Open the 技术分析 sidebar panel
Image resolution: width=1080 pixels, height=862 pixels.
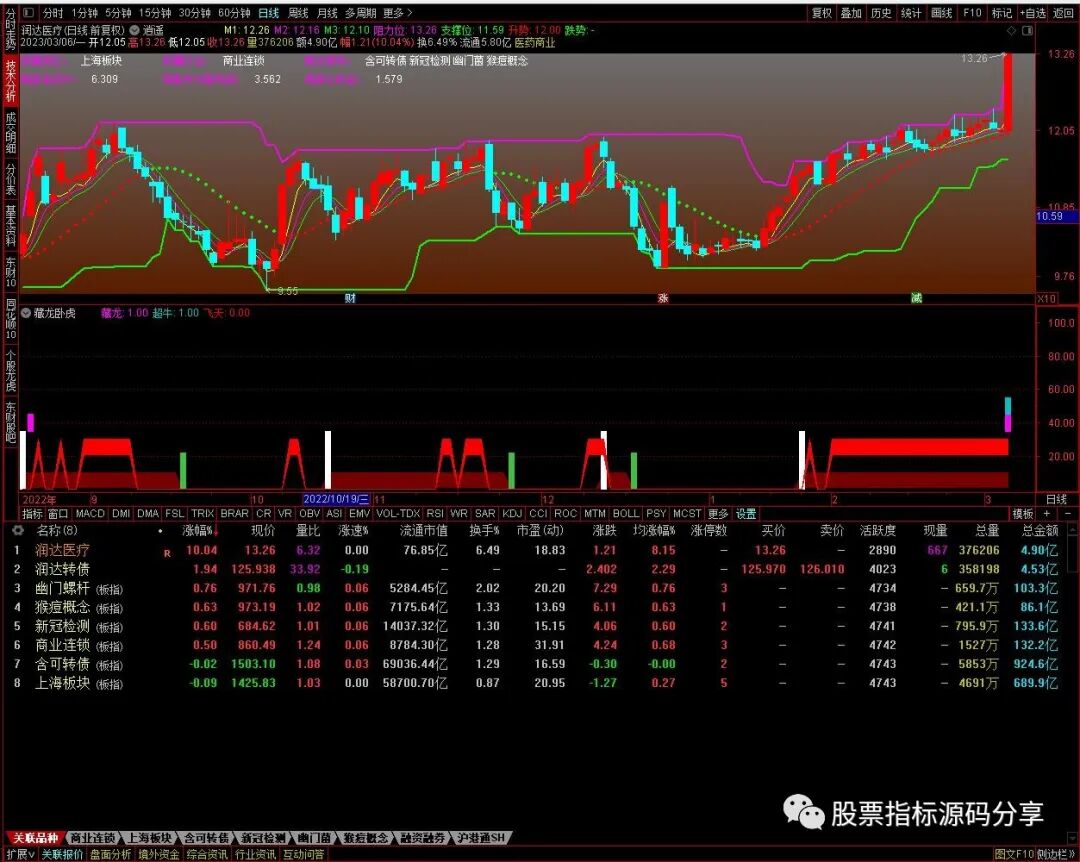pyautogui.click(x=10, y=81)
